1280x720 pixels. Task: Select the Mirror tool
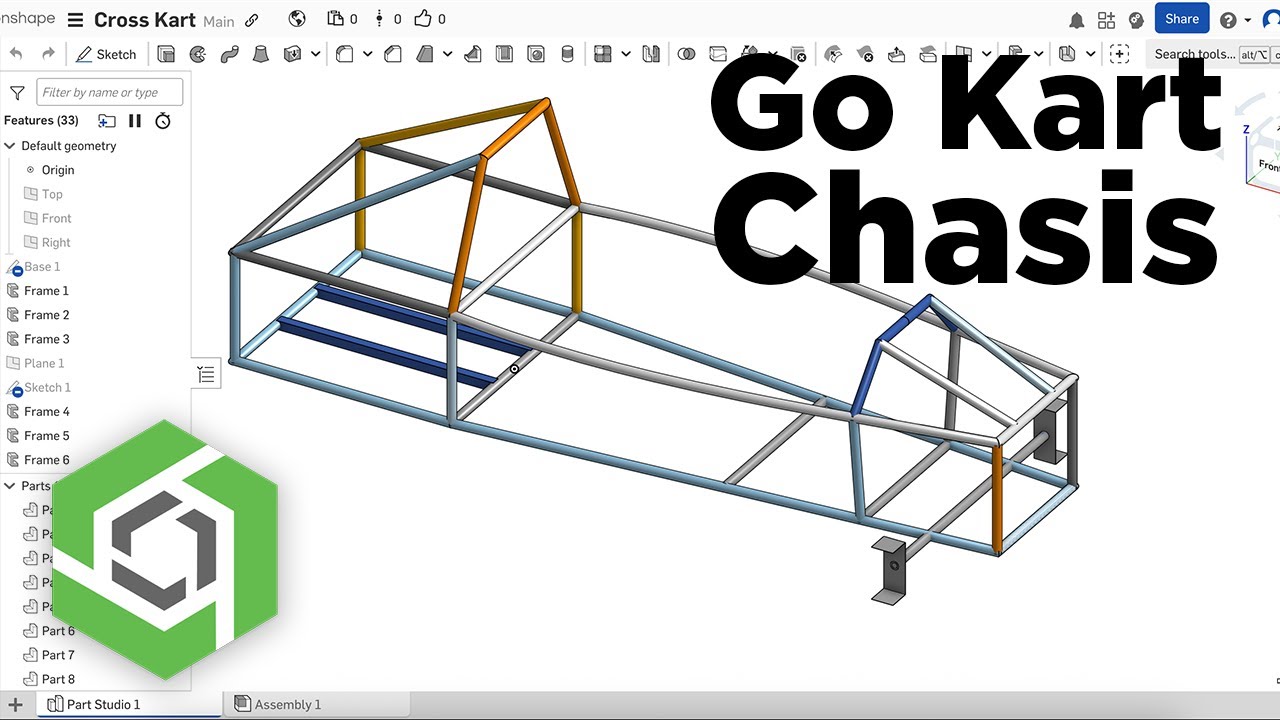click(651, 54)
